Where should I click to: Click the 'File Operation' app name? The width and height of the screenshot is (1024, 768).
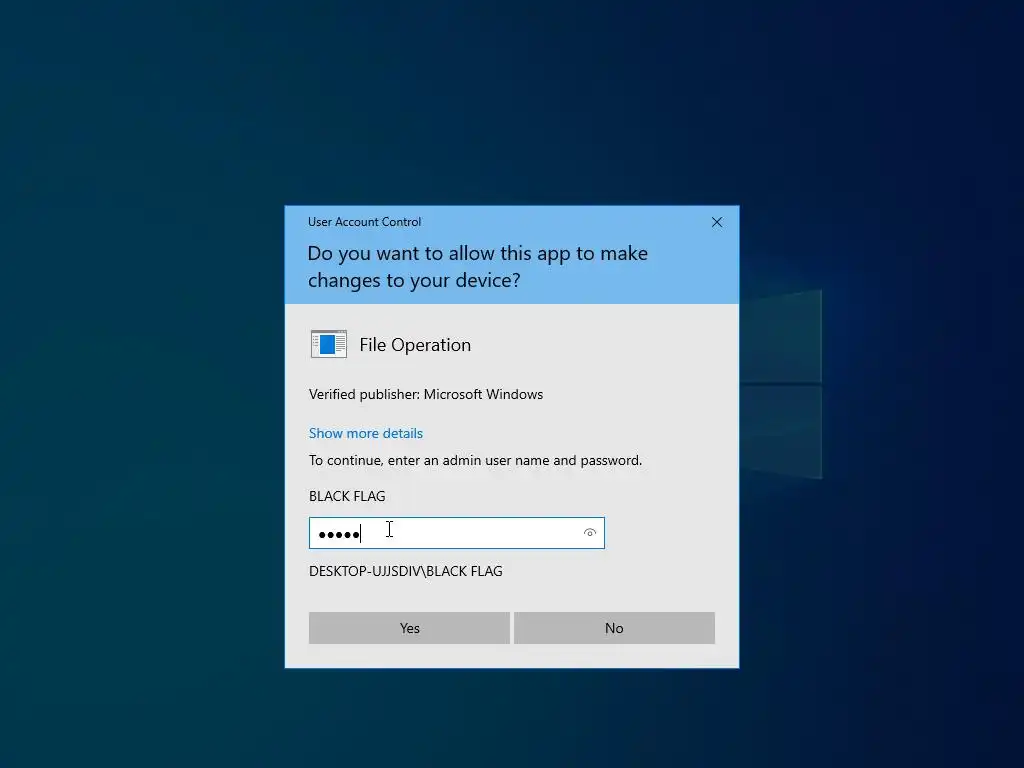[415, 345]
